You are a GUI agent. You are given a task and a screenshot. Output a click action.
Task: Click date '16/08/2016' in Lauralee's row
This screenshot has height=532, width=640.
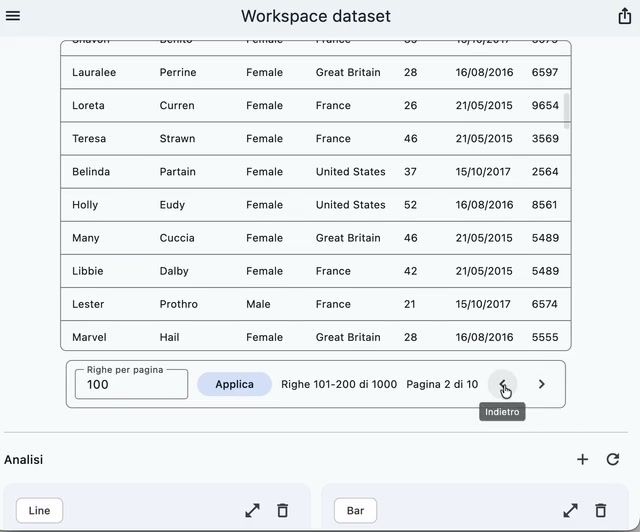point(484,72)
